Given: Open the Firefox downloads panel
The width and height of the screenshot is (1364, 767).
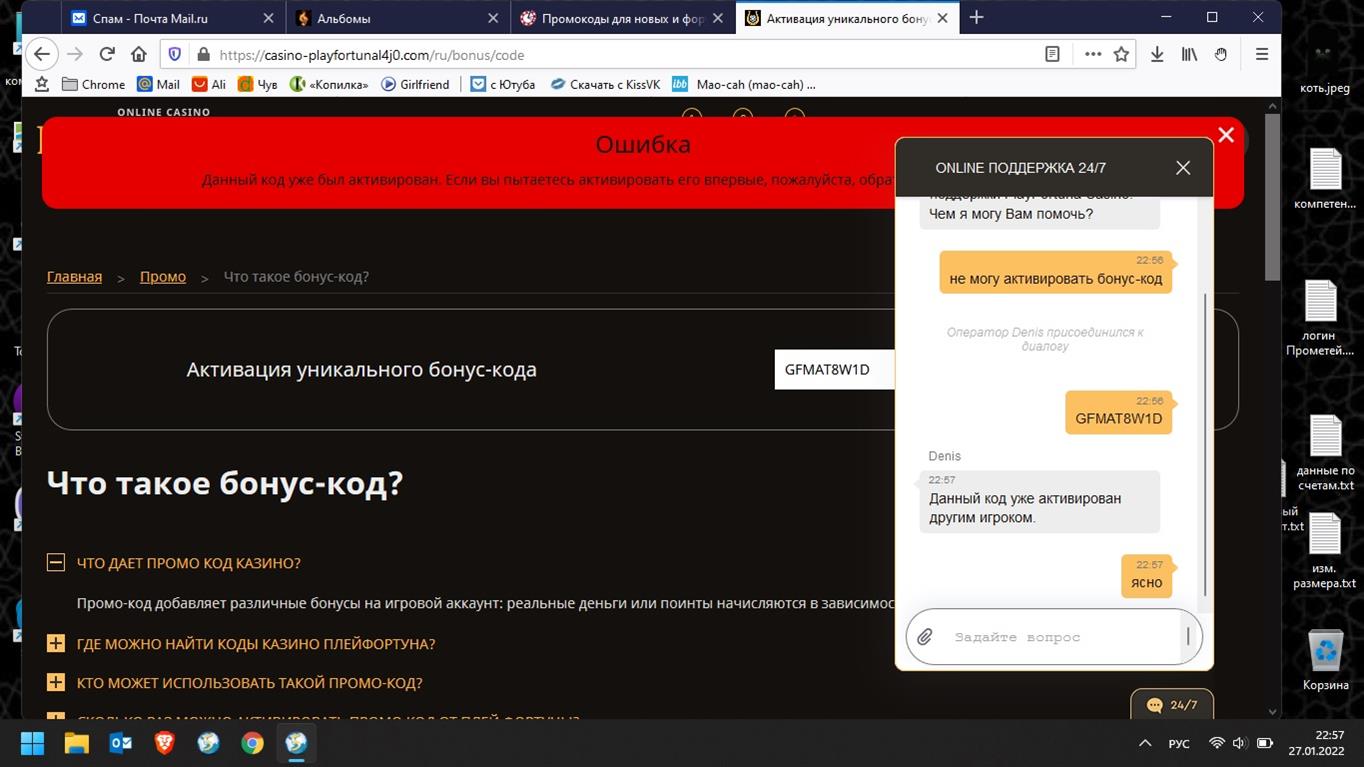Looking at the screenshot, I should [x=1157, y=55].
